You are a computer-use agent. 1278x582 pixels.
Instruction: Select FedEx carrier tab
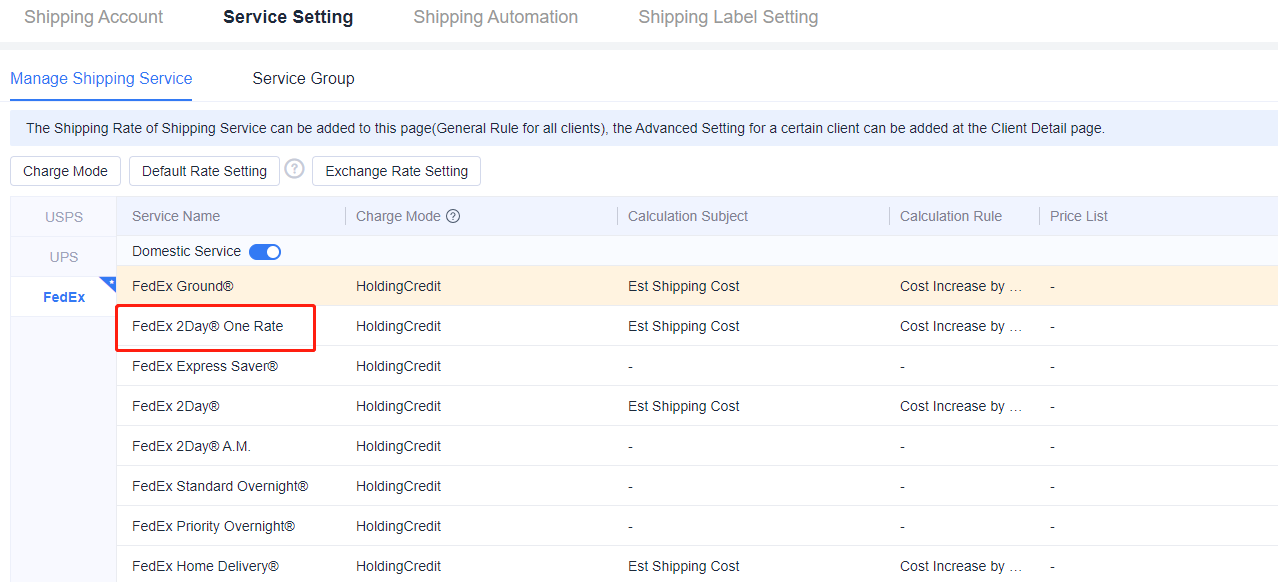click(x=64, y=297)
